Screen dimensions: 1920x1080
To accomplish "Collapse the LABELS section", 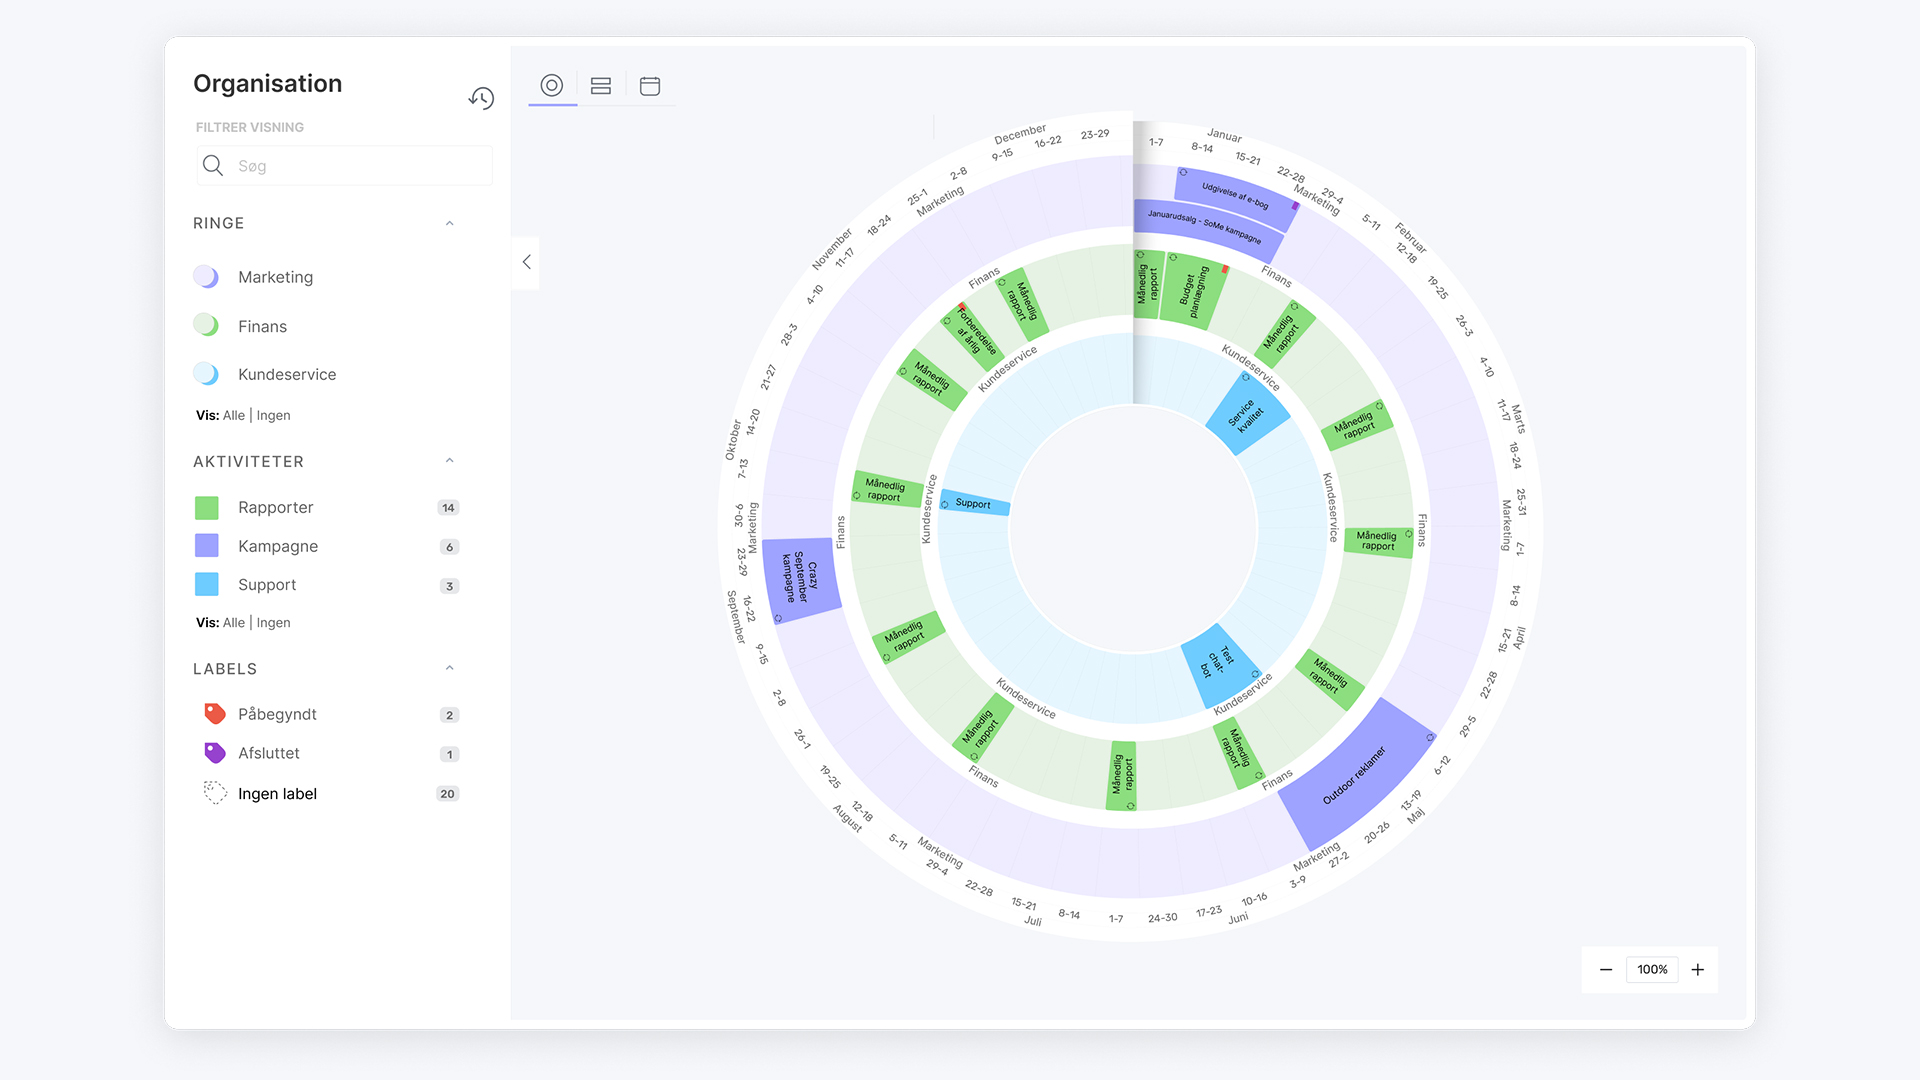I will pyautogui.click(x=450, y=668).
